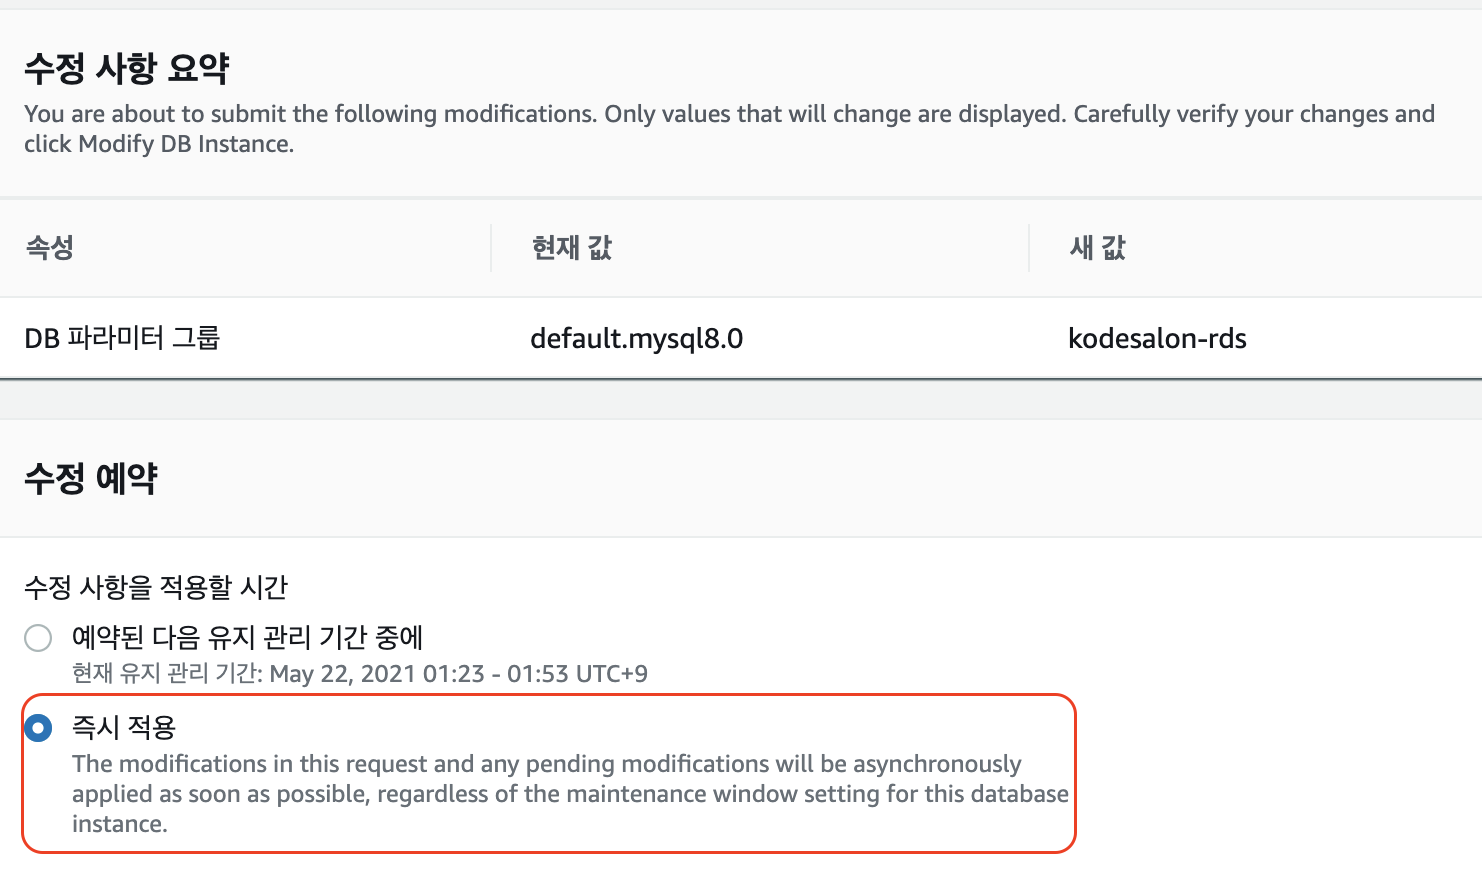This screenshot has height=874, width=1482.
Task: Select the 새 값 column header
Action: click(1095, 248)
